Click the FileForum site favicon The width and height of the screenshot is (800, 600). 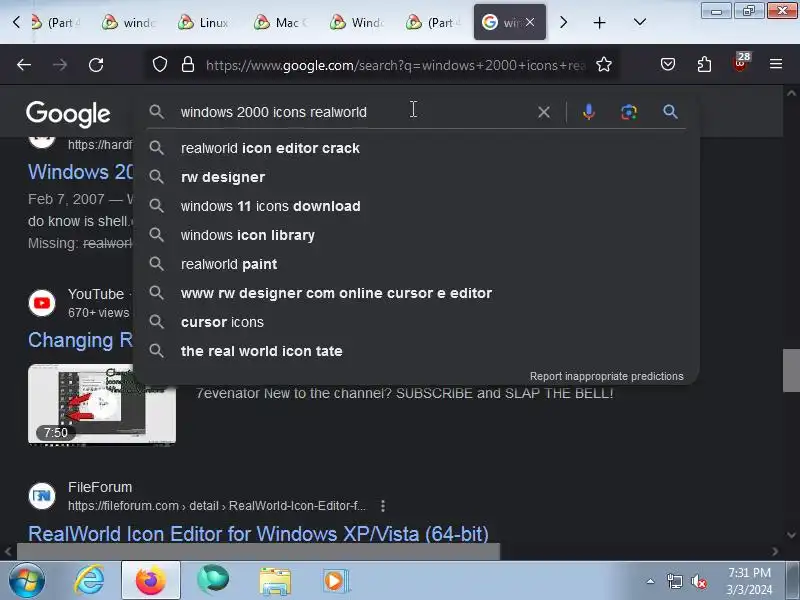42,495
